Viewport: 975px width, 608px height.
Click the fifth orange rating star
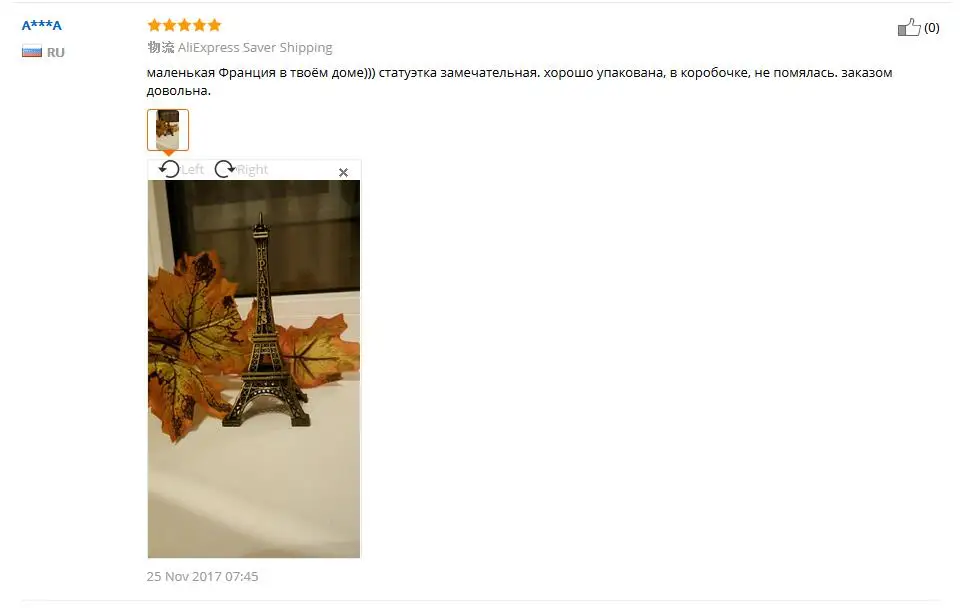[x=215, y=25]
